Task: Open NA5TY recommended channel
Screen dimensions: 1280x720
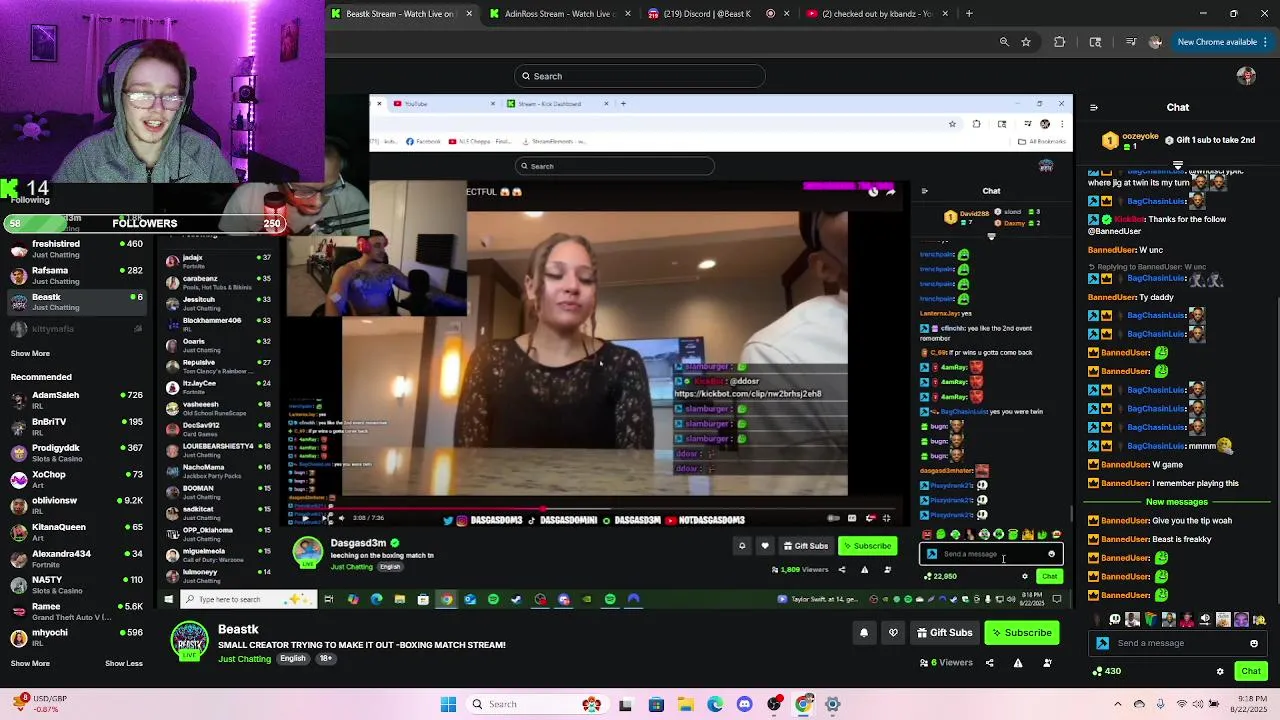Action: [x=76, y=584]
